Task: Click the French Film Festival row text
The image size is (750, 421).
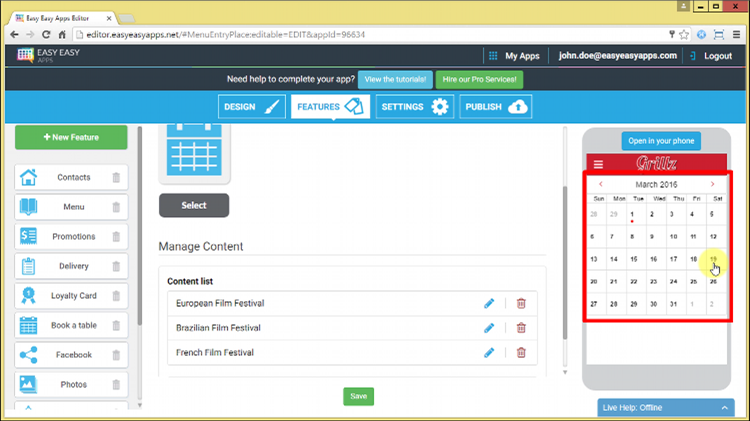Action: point(215,353)
